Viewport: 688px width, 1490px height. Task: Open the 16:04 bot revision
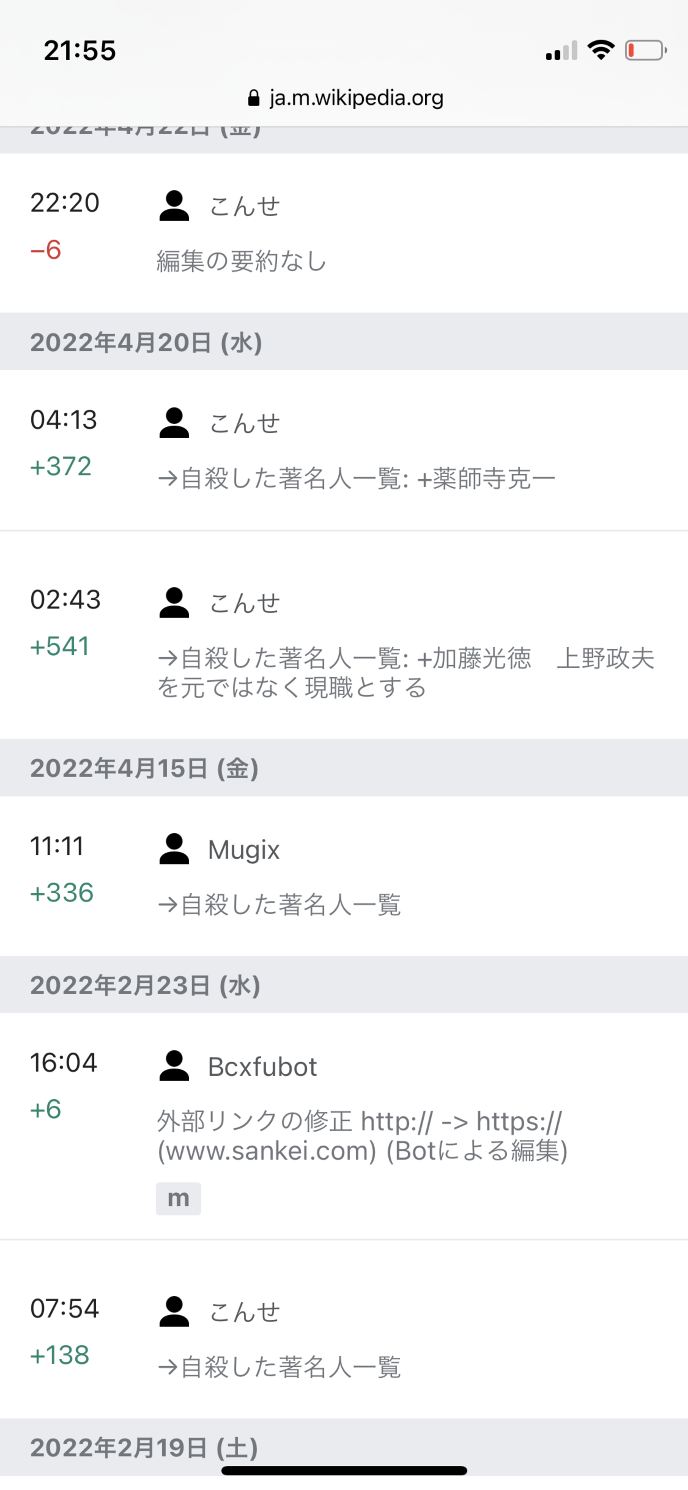(65, 1064)
